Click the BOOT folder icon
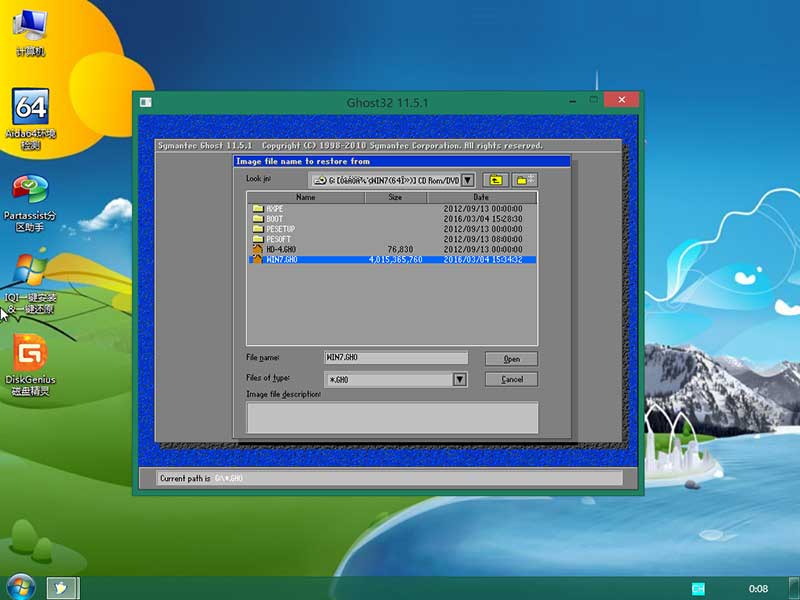The image size is (800, 600). [x=258, y=219]
